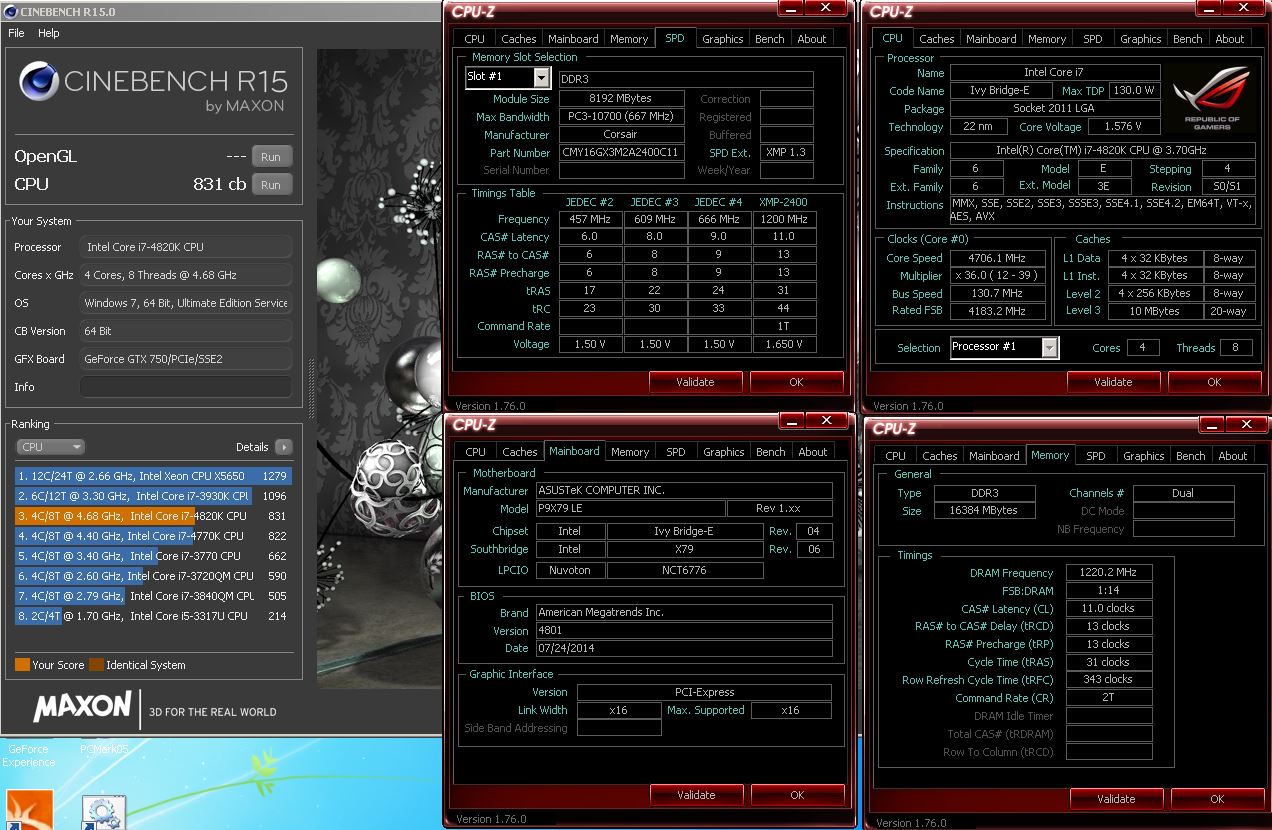Click the Cinebench Processor field Intel Core i7-4820K
This screenshot has height=830, width=1272.
pyautogui.click(x=186, y=247)
